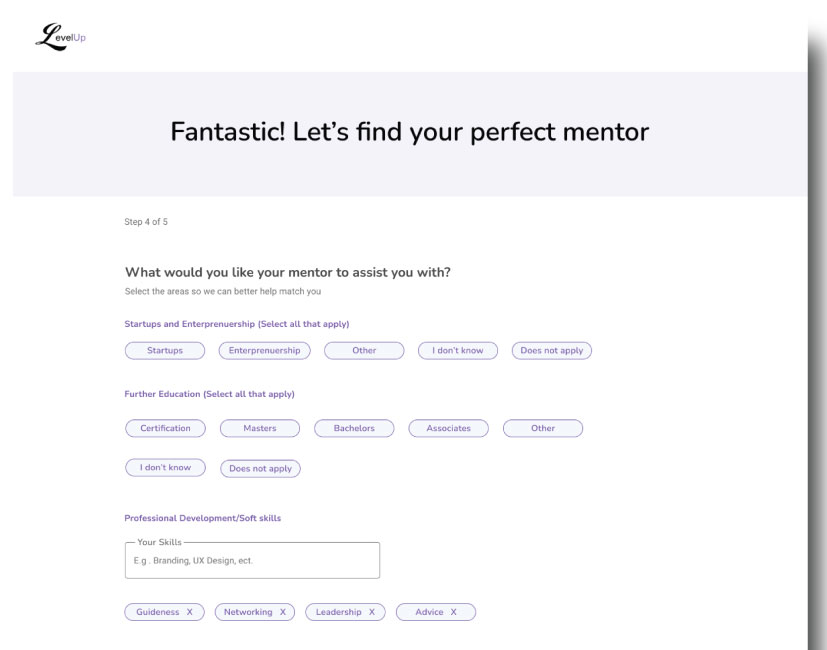This screenshot has width=827, height=650.
Task: Choose Other under Startups and Enterprenuership
Action: pyautogui.click(x=364, y=351)
